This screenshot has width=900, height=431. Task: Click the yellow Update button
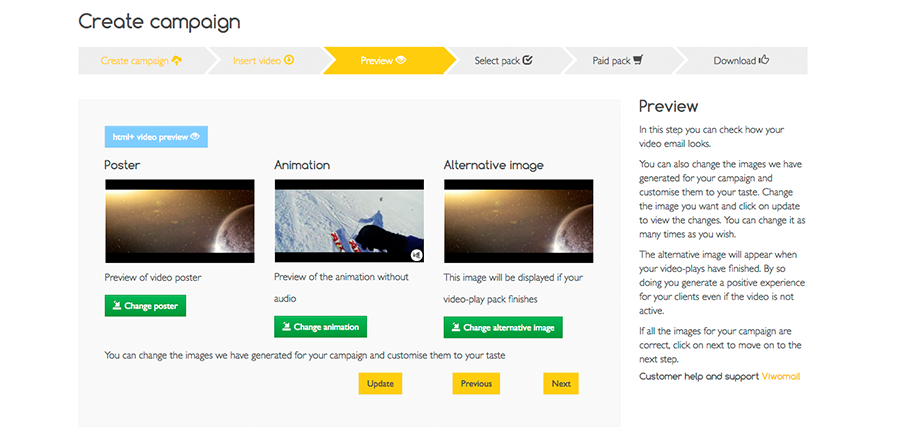point(380,383)
